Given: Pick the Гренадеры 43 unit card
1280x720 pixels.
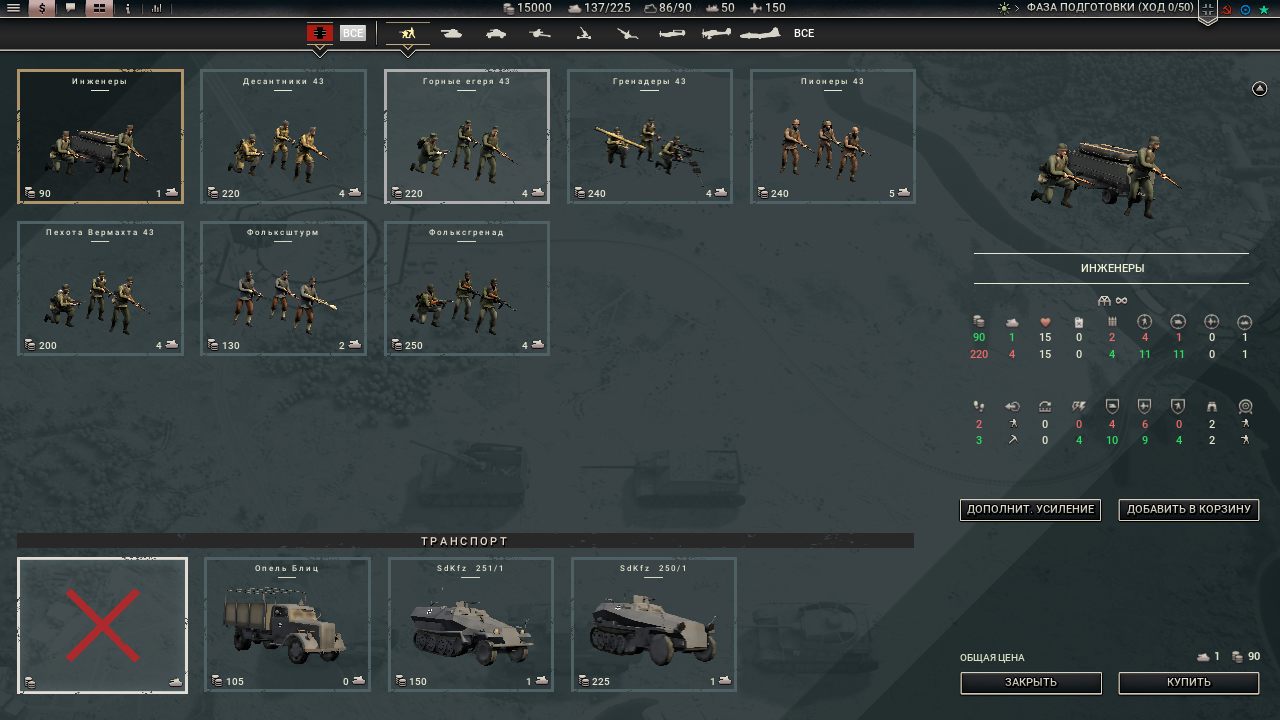Looking at the screenshot, I should [650, 136].
